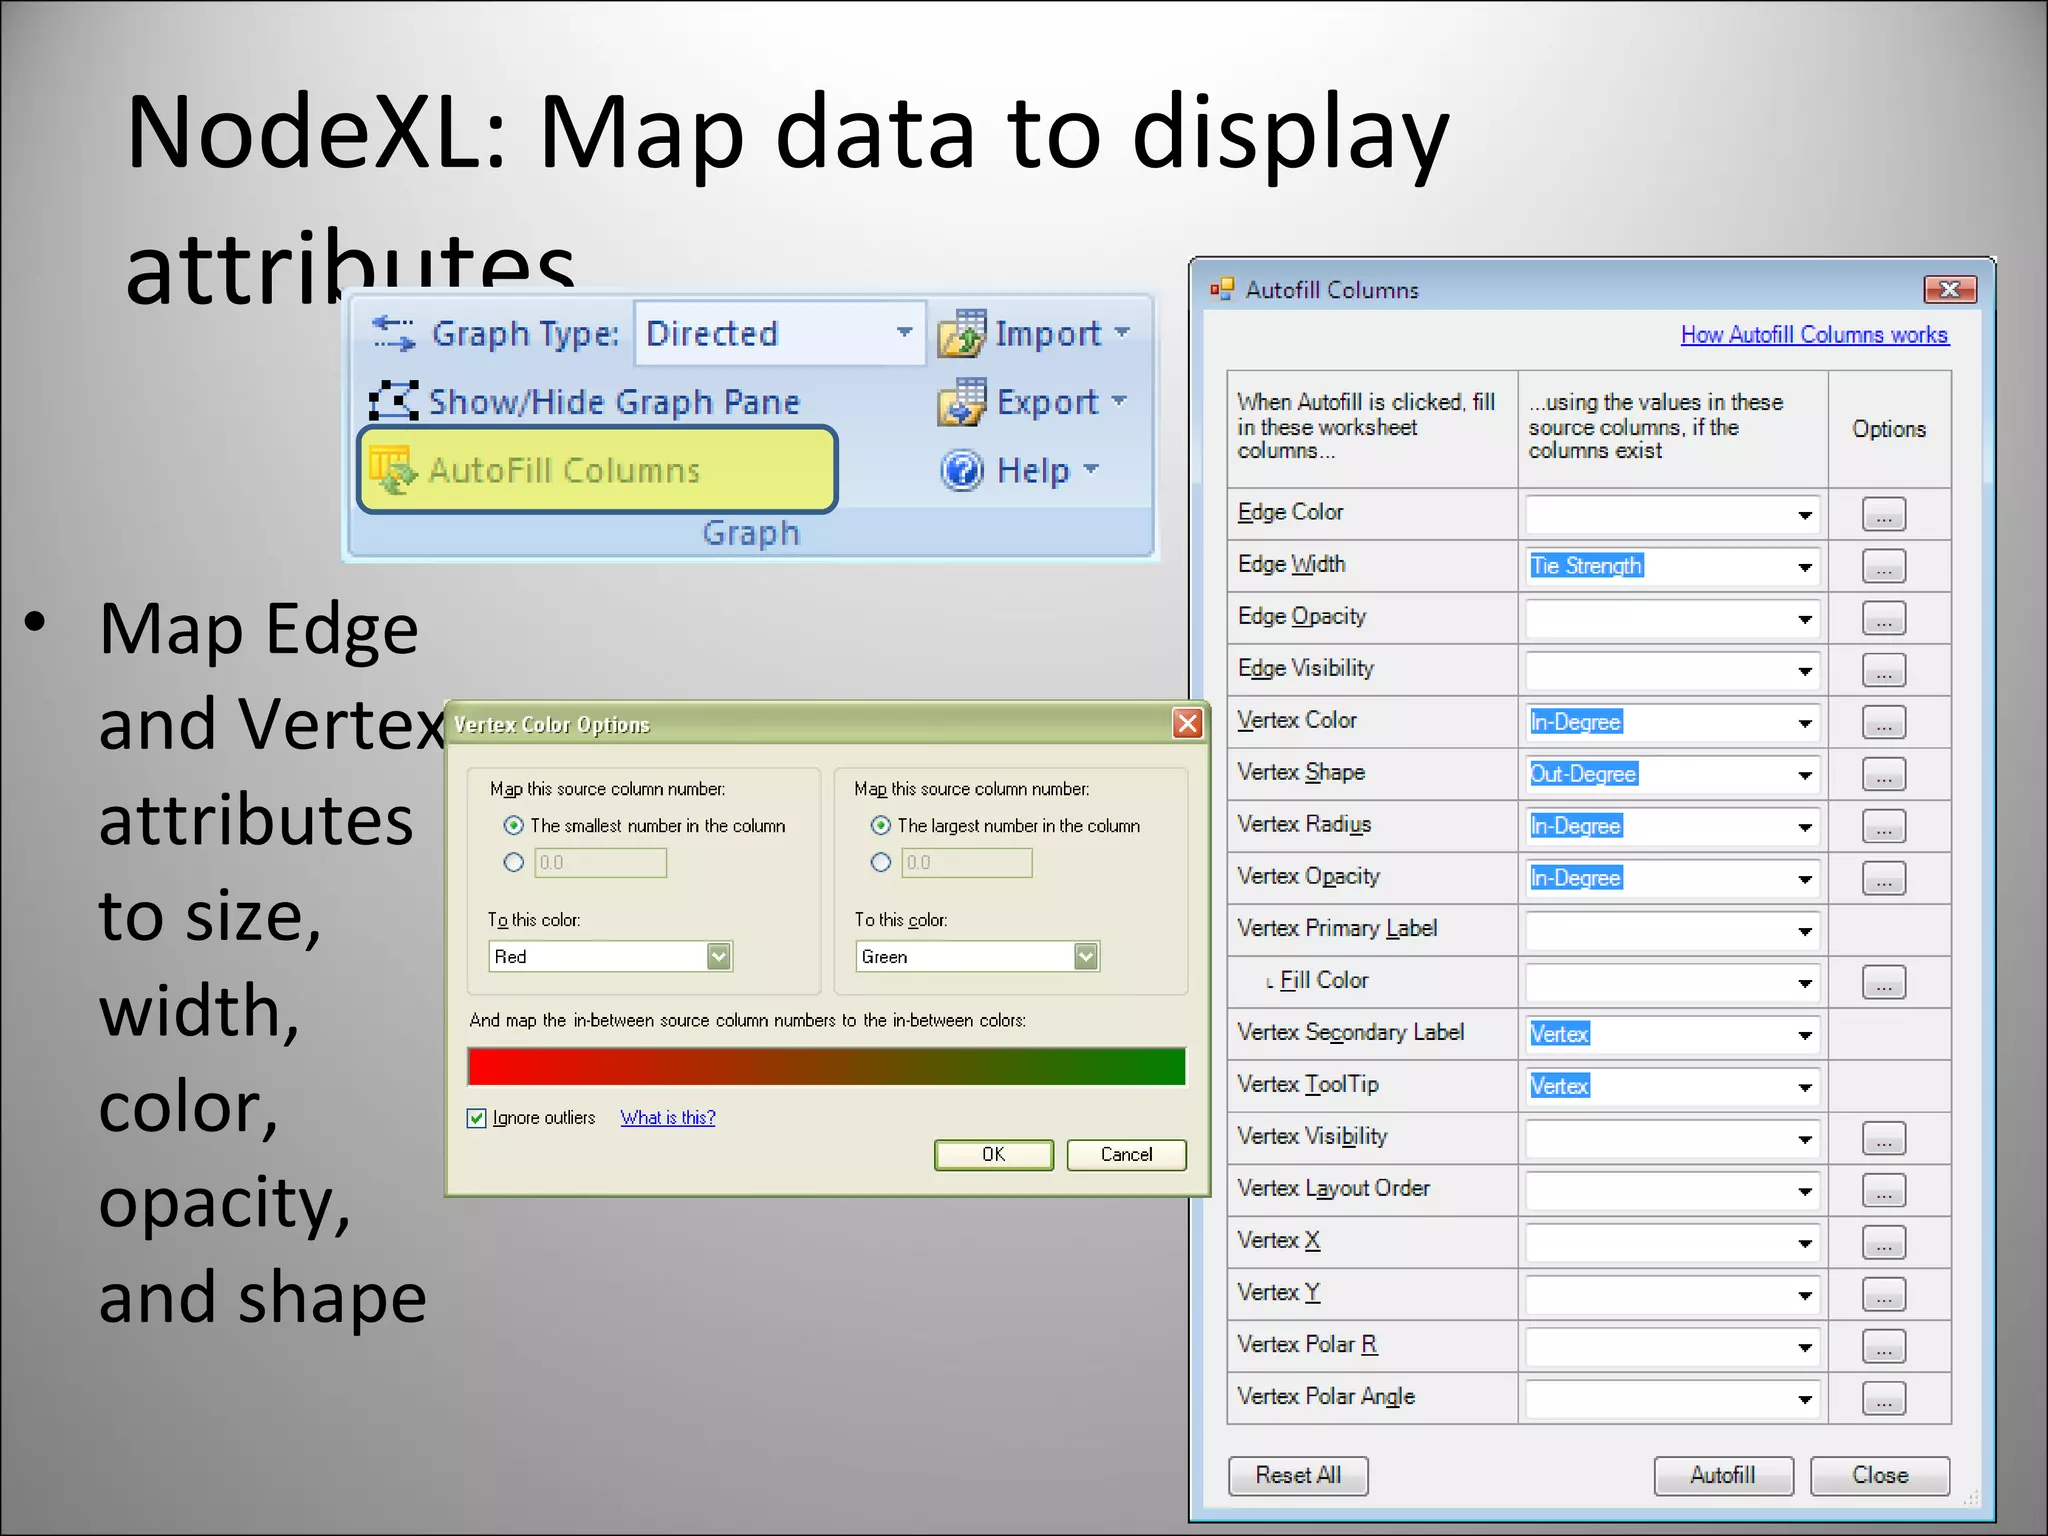Viewport: 2048px width, 1536px height.
Task: Open the Vertex Opacity options button
Action: pyautogui.click(x=1883, y=878)
